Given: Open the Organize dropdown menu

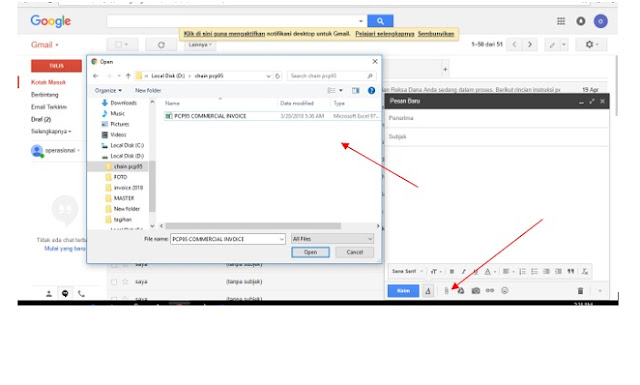Looking at the screenshot, I should [108, 91].
